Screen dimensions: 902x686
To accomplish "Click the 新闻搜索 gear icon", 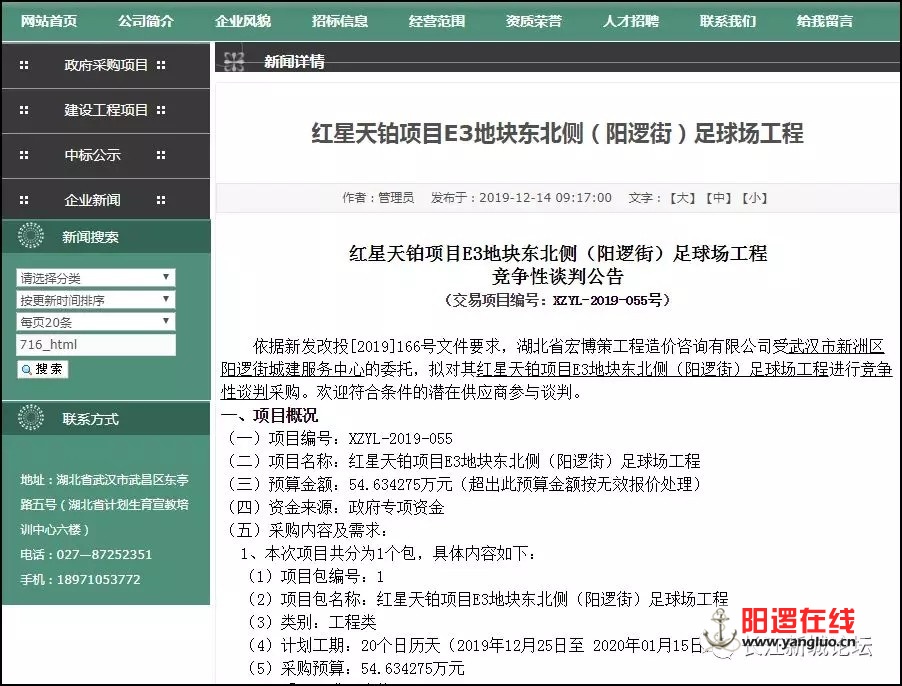I will tap(30, 236).
